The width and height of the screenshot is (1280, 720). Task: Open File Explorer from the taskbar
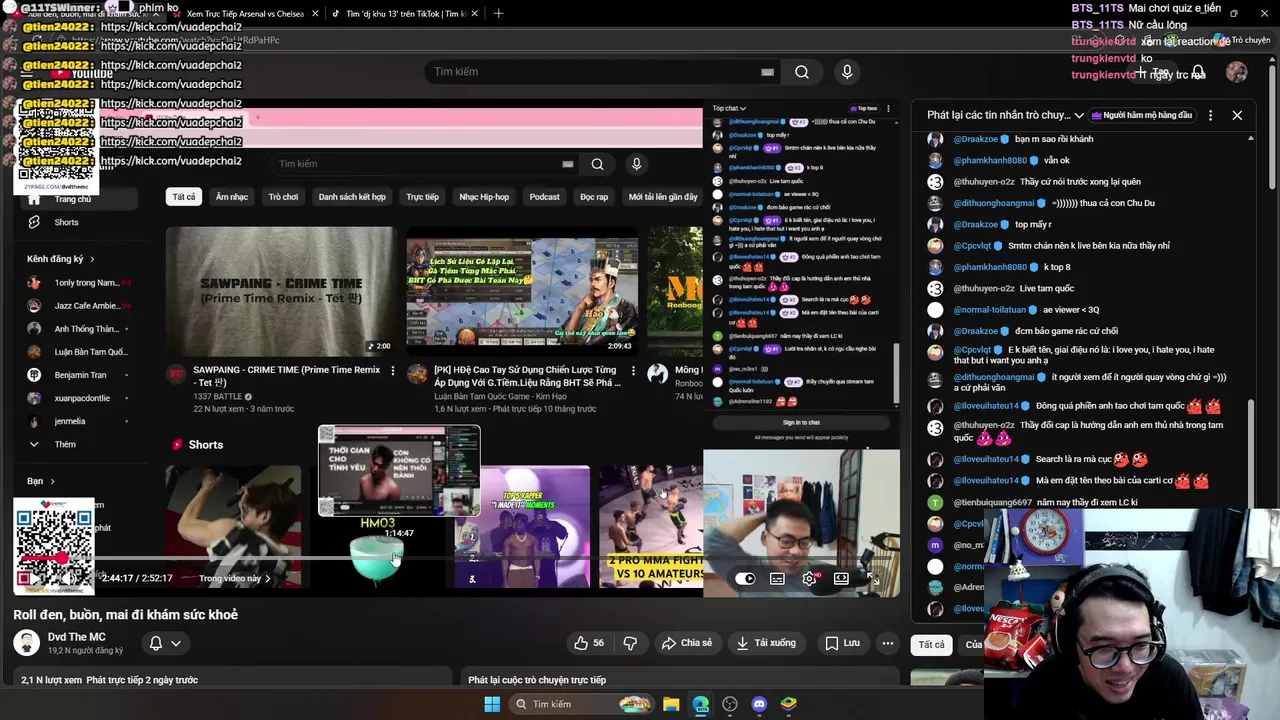click(671, 704)
